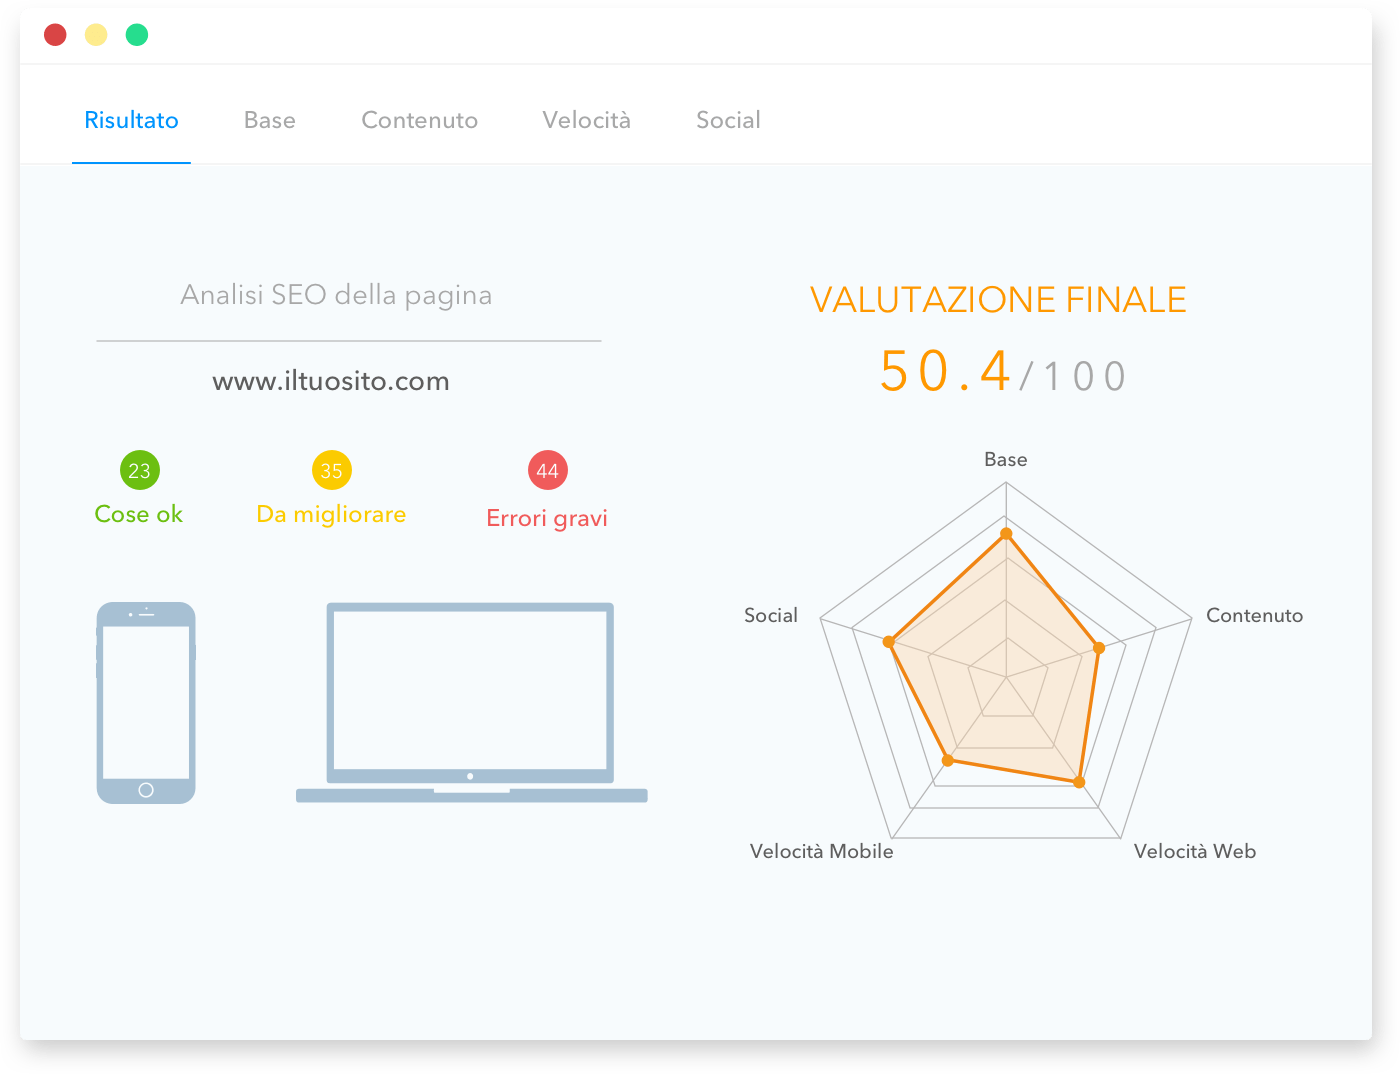Click the Social data point on radar chart
This screenshot has width=1400, height=1074.
(x=888, y=641)
